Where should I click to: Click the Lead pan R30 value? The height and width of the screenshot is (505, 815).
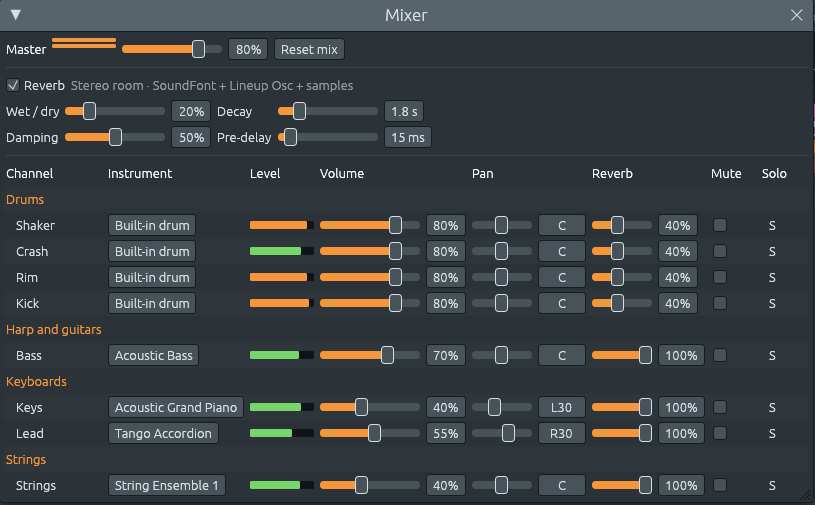pos(561,433)
